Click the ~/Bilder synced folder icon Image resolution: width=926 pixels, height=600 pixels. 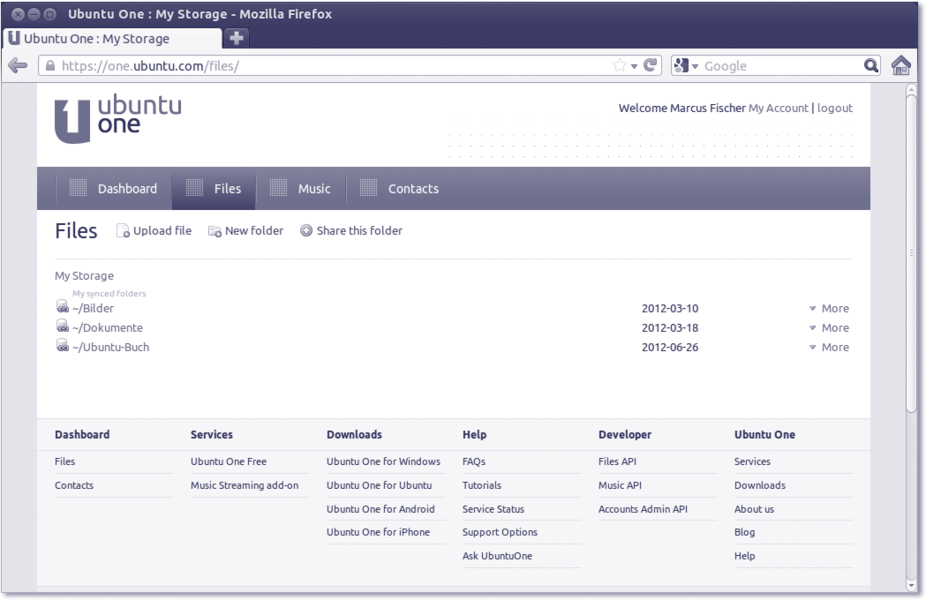coord(62,308)
